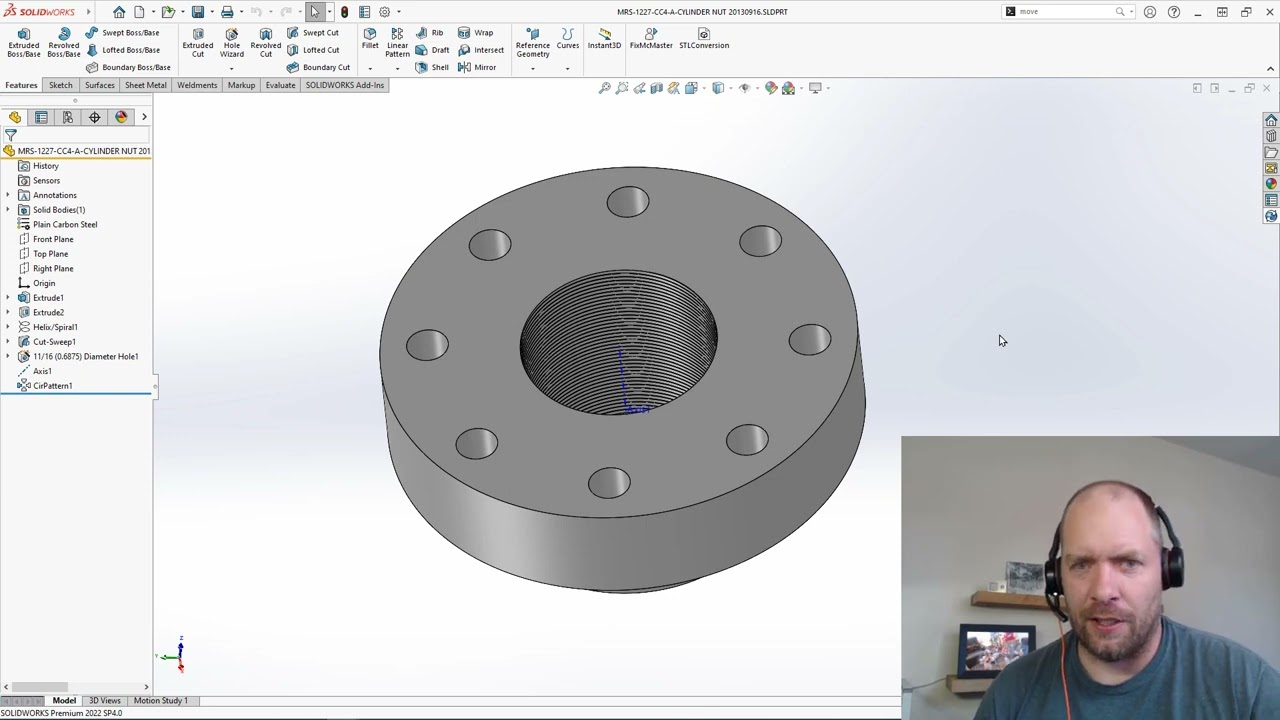The image size is (1280, 720).
Task: Apply the Shell feature
Action: (x=432, y=67)
